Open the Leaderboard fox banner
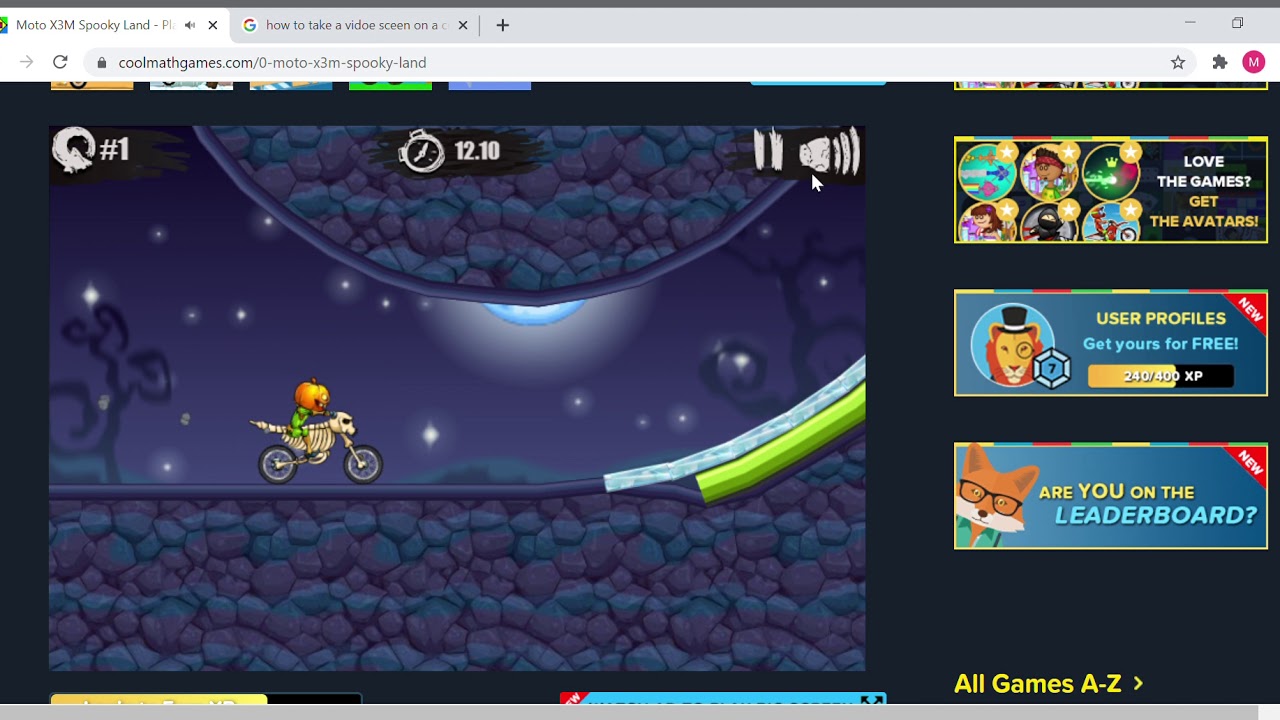Image resolution: width=1280 pixels, height=720 pixels. 1111,496
